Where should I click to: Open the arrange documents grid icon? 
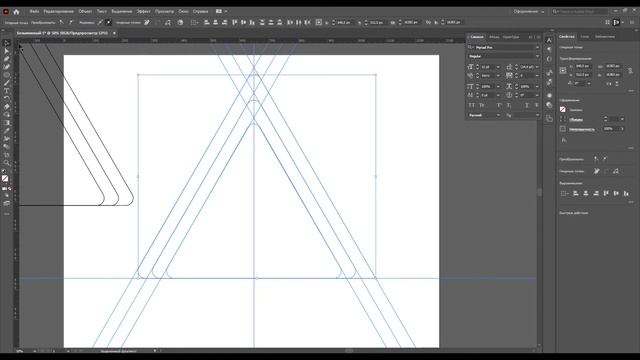pyautogui.click(x=219, y=11)
